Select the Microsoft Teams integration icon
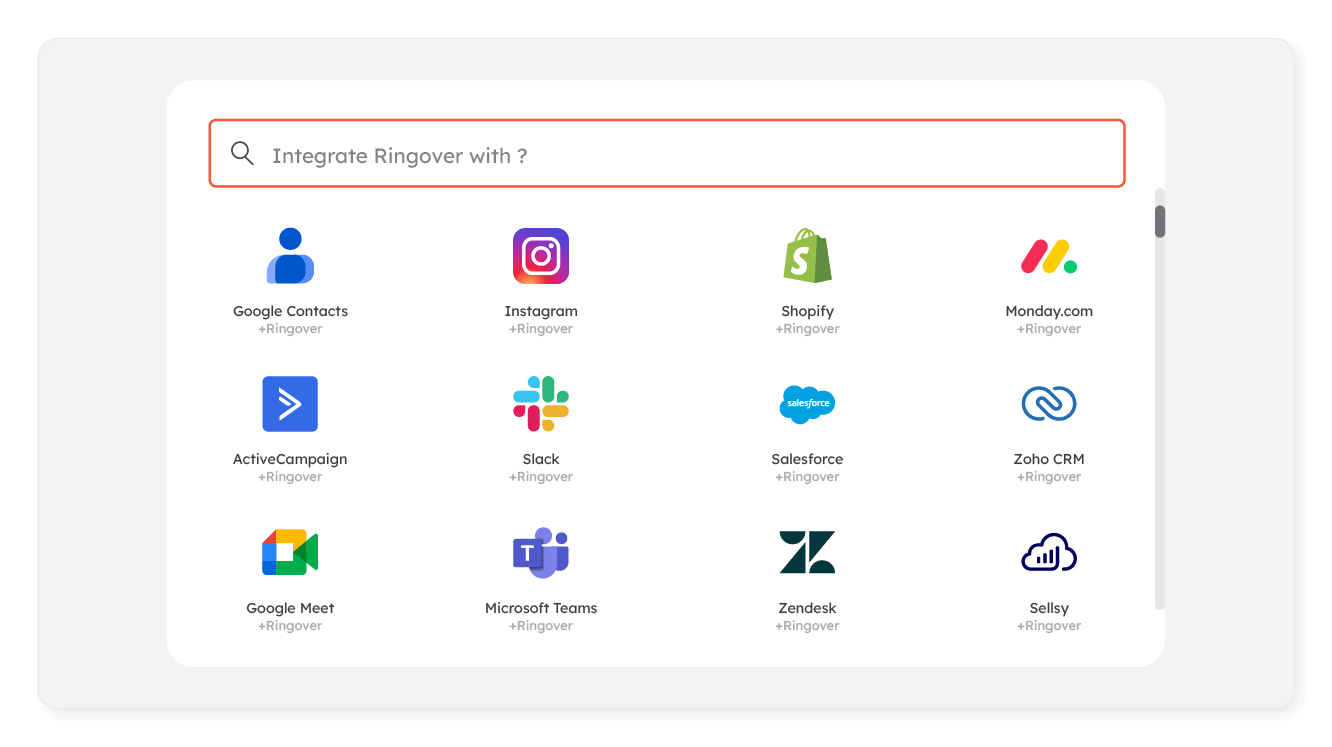The image size is (1332, 747). pyautogui.click(x=541, y=551)
